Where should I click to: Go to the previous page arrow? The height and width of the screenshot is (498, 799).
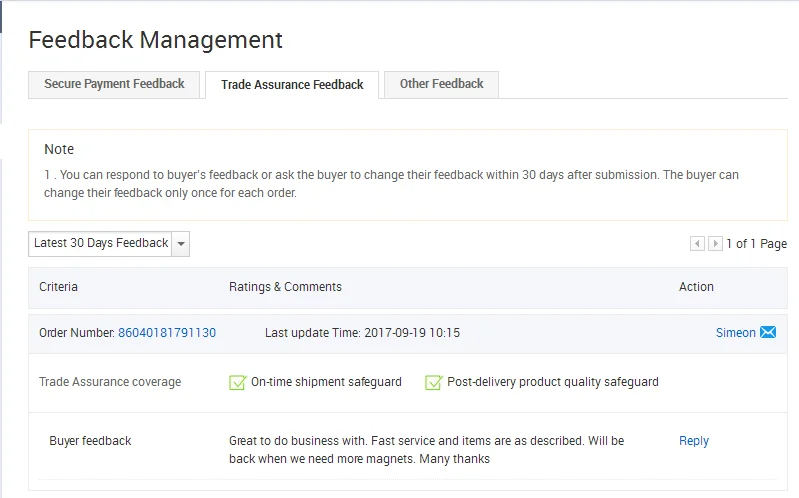click(697, 244)
